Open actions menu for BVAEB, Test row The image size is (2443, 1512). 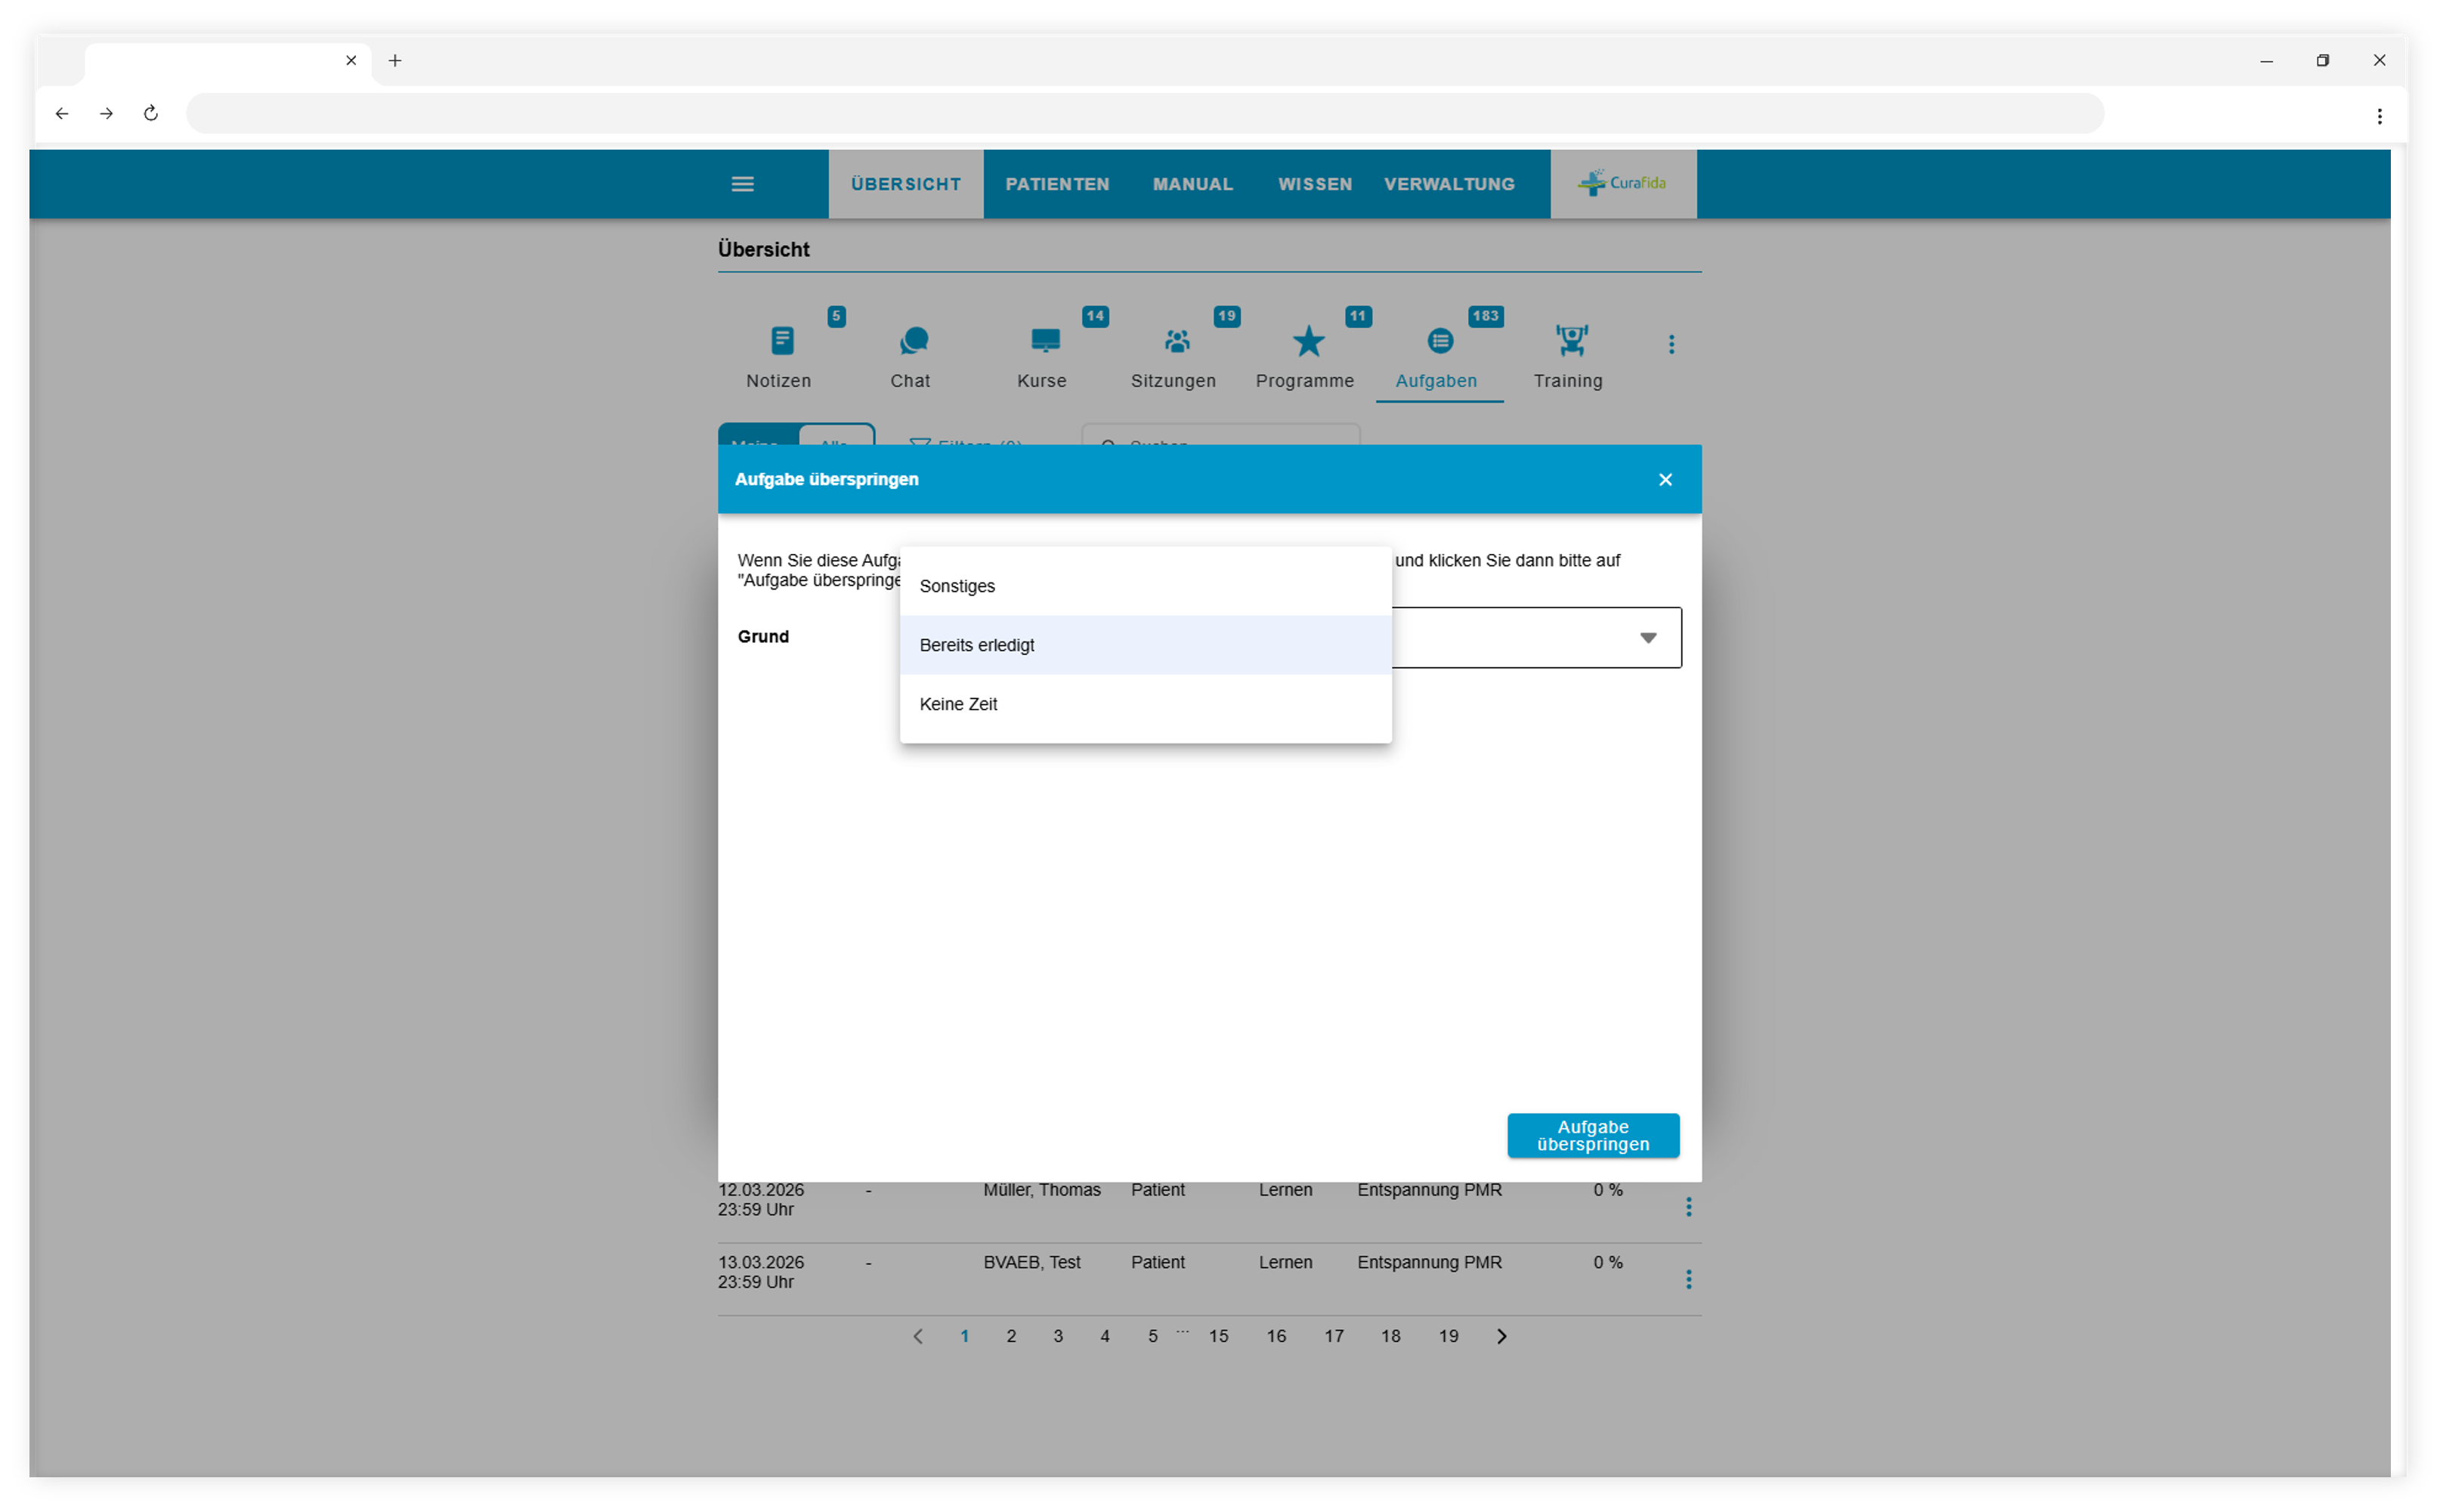click(1688, 1279)
